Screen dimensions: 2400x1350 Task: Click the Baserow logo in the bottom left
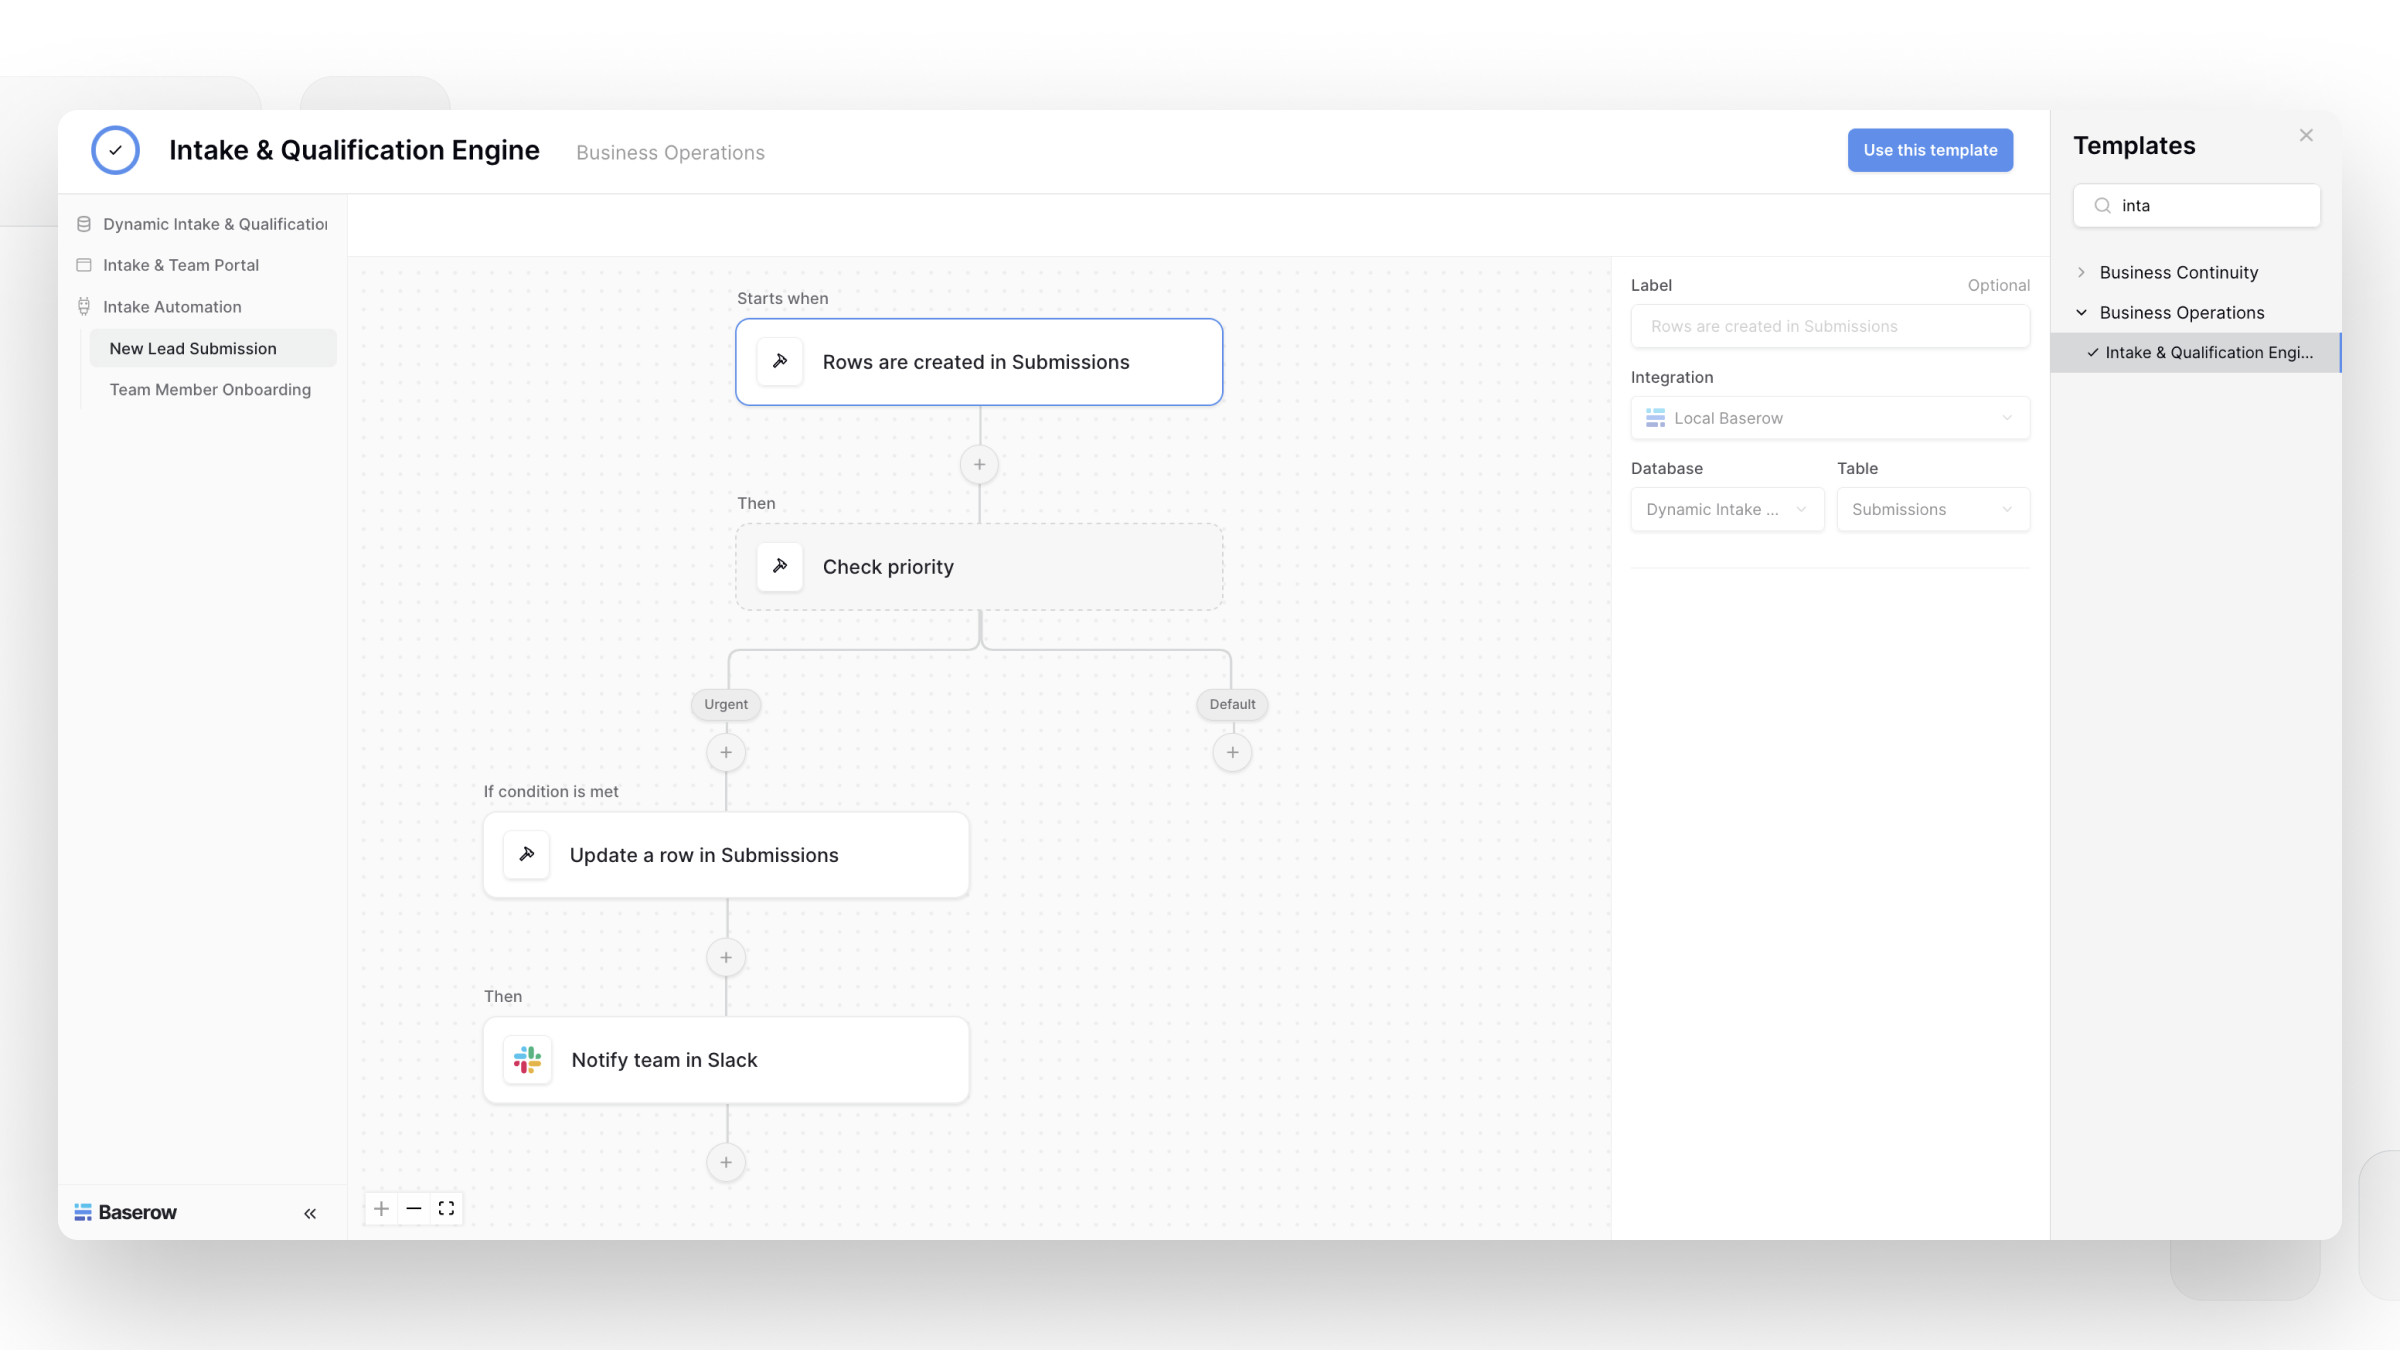pos(125,1212)
